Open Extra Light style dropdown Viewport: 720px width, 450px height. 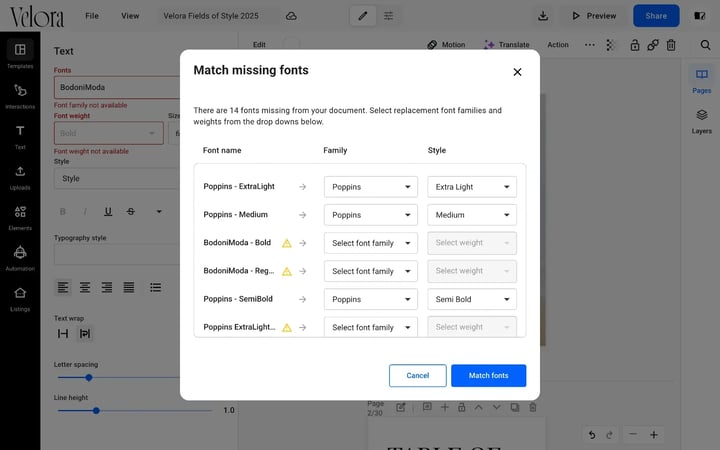click(x=472, y=187)
